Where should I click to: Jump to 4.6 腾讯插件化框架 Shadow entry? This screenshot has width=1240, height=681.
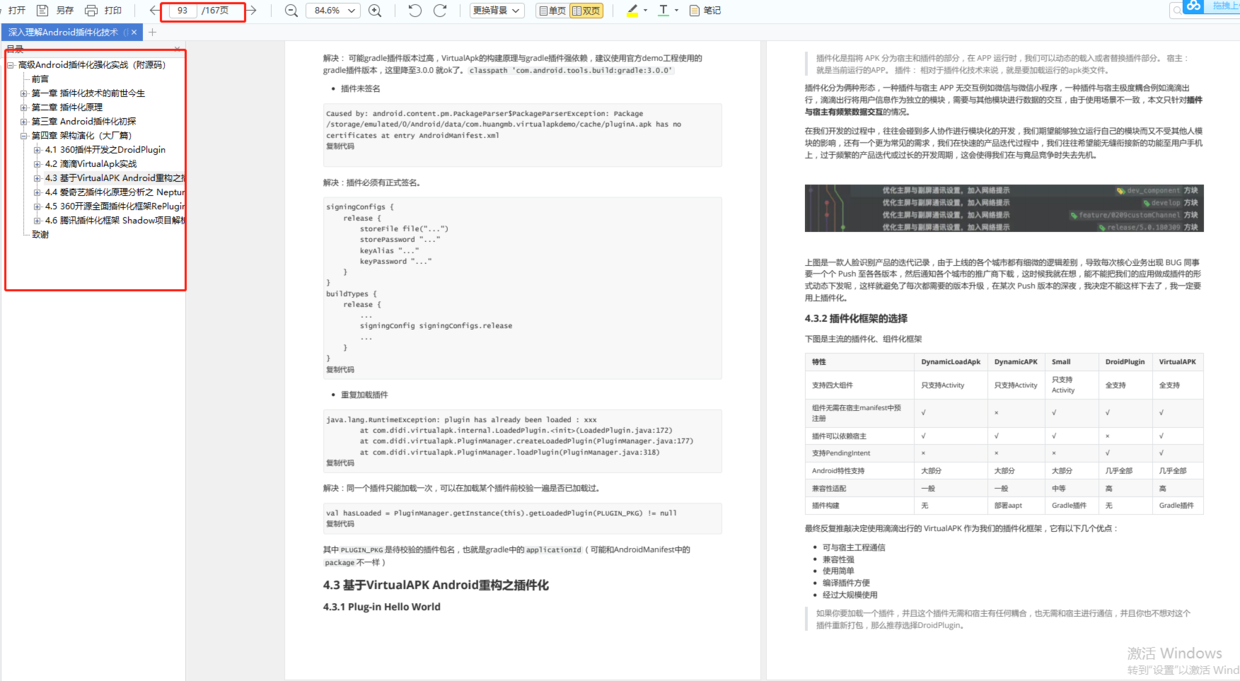(114, 220)
